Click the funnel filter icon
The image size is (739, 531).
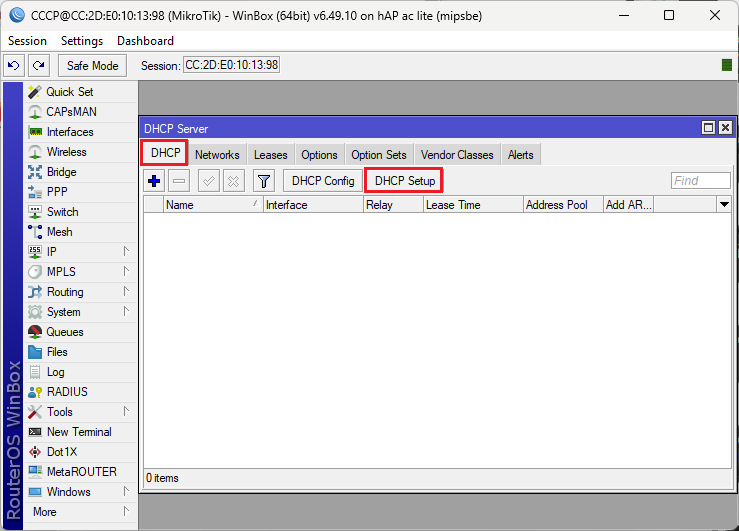[264, 181]
